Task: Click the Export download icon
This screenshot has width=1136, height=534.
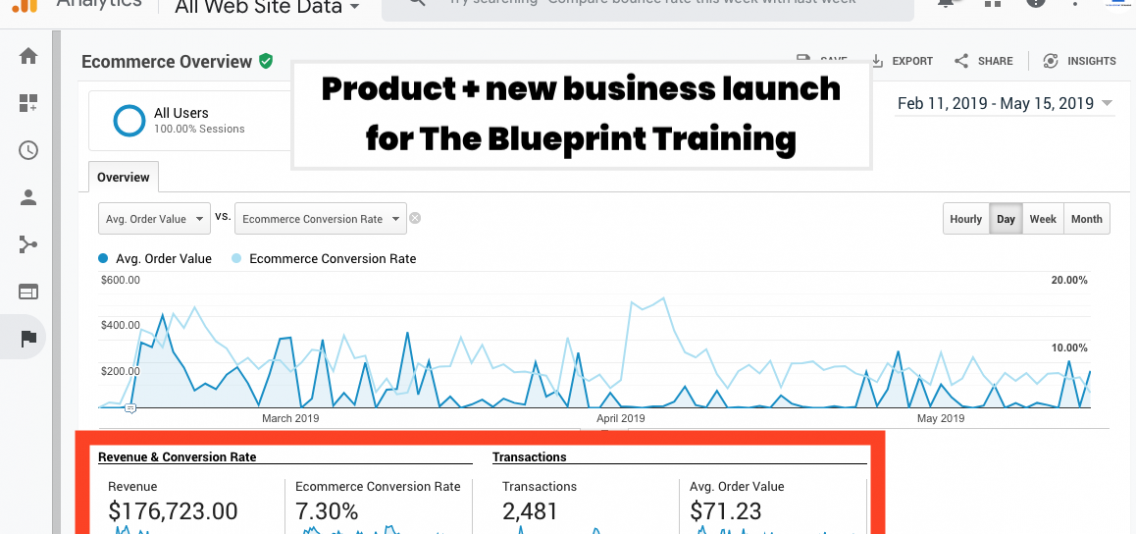Action: 877,61
